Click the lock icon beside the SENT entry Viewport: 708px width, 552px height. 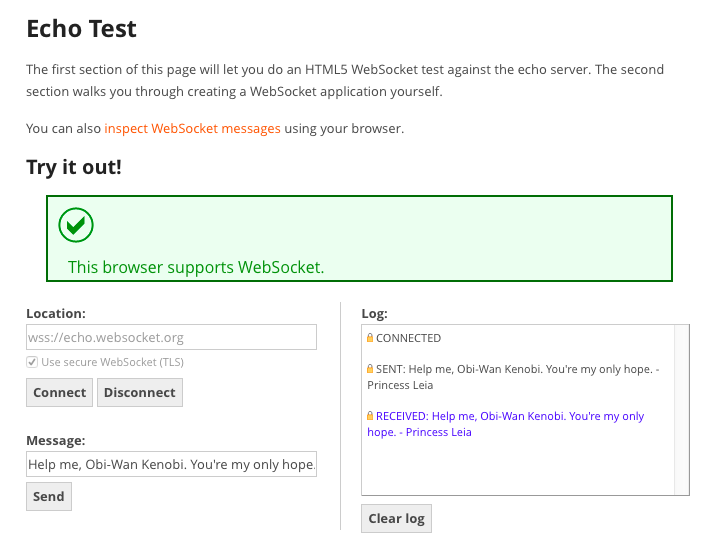click(370, 369)
